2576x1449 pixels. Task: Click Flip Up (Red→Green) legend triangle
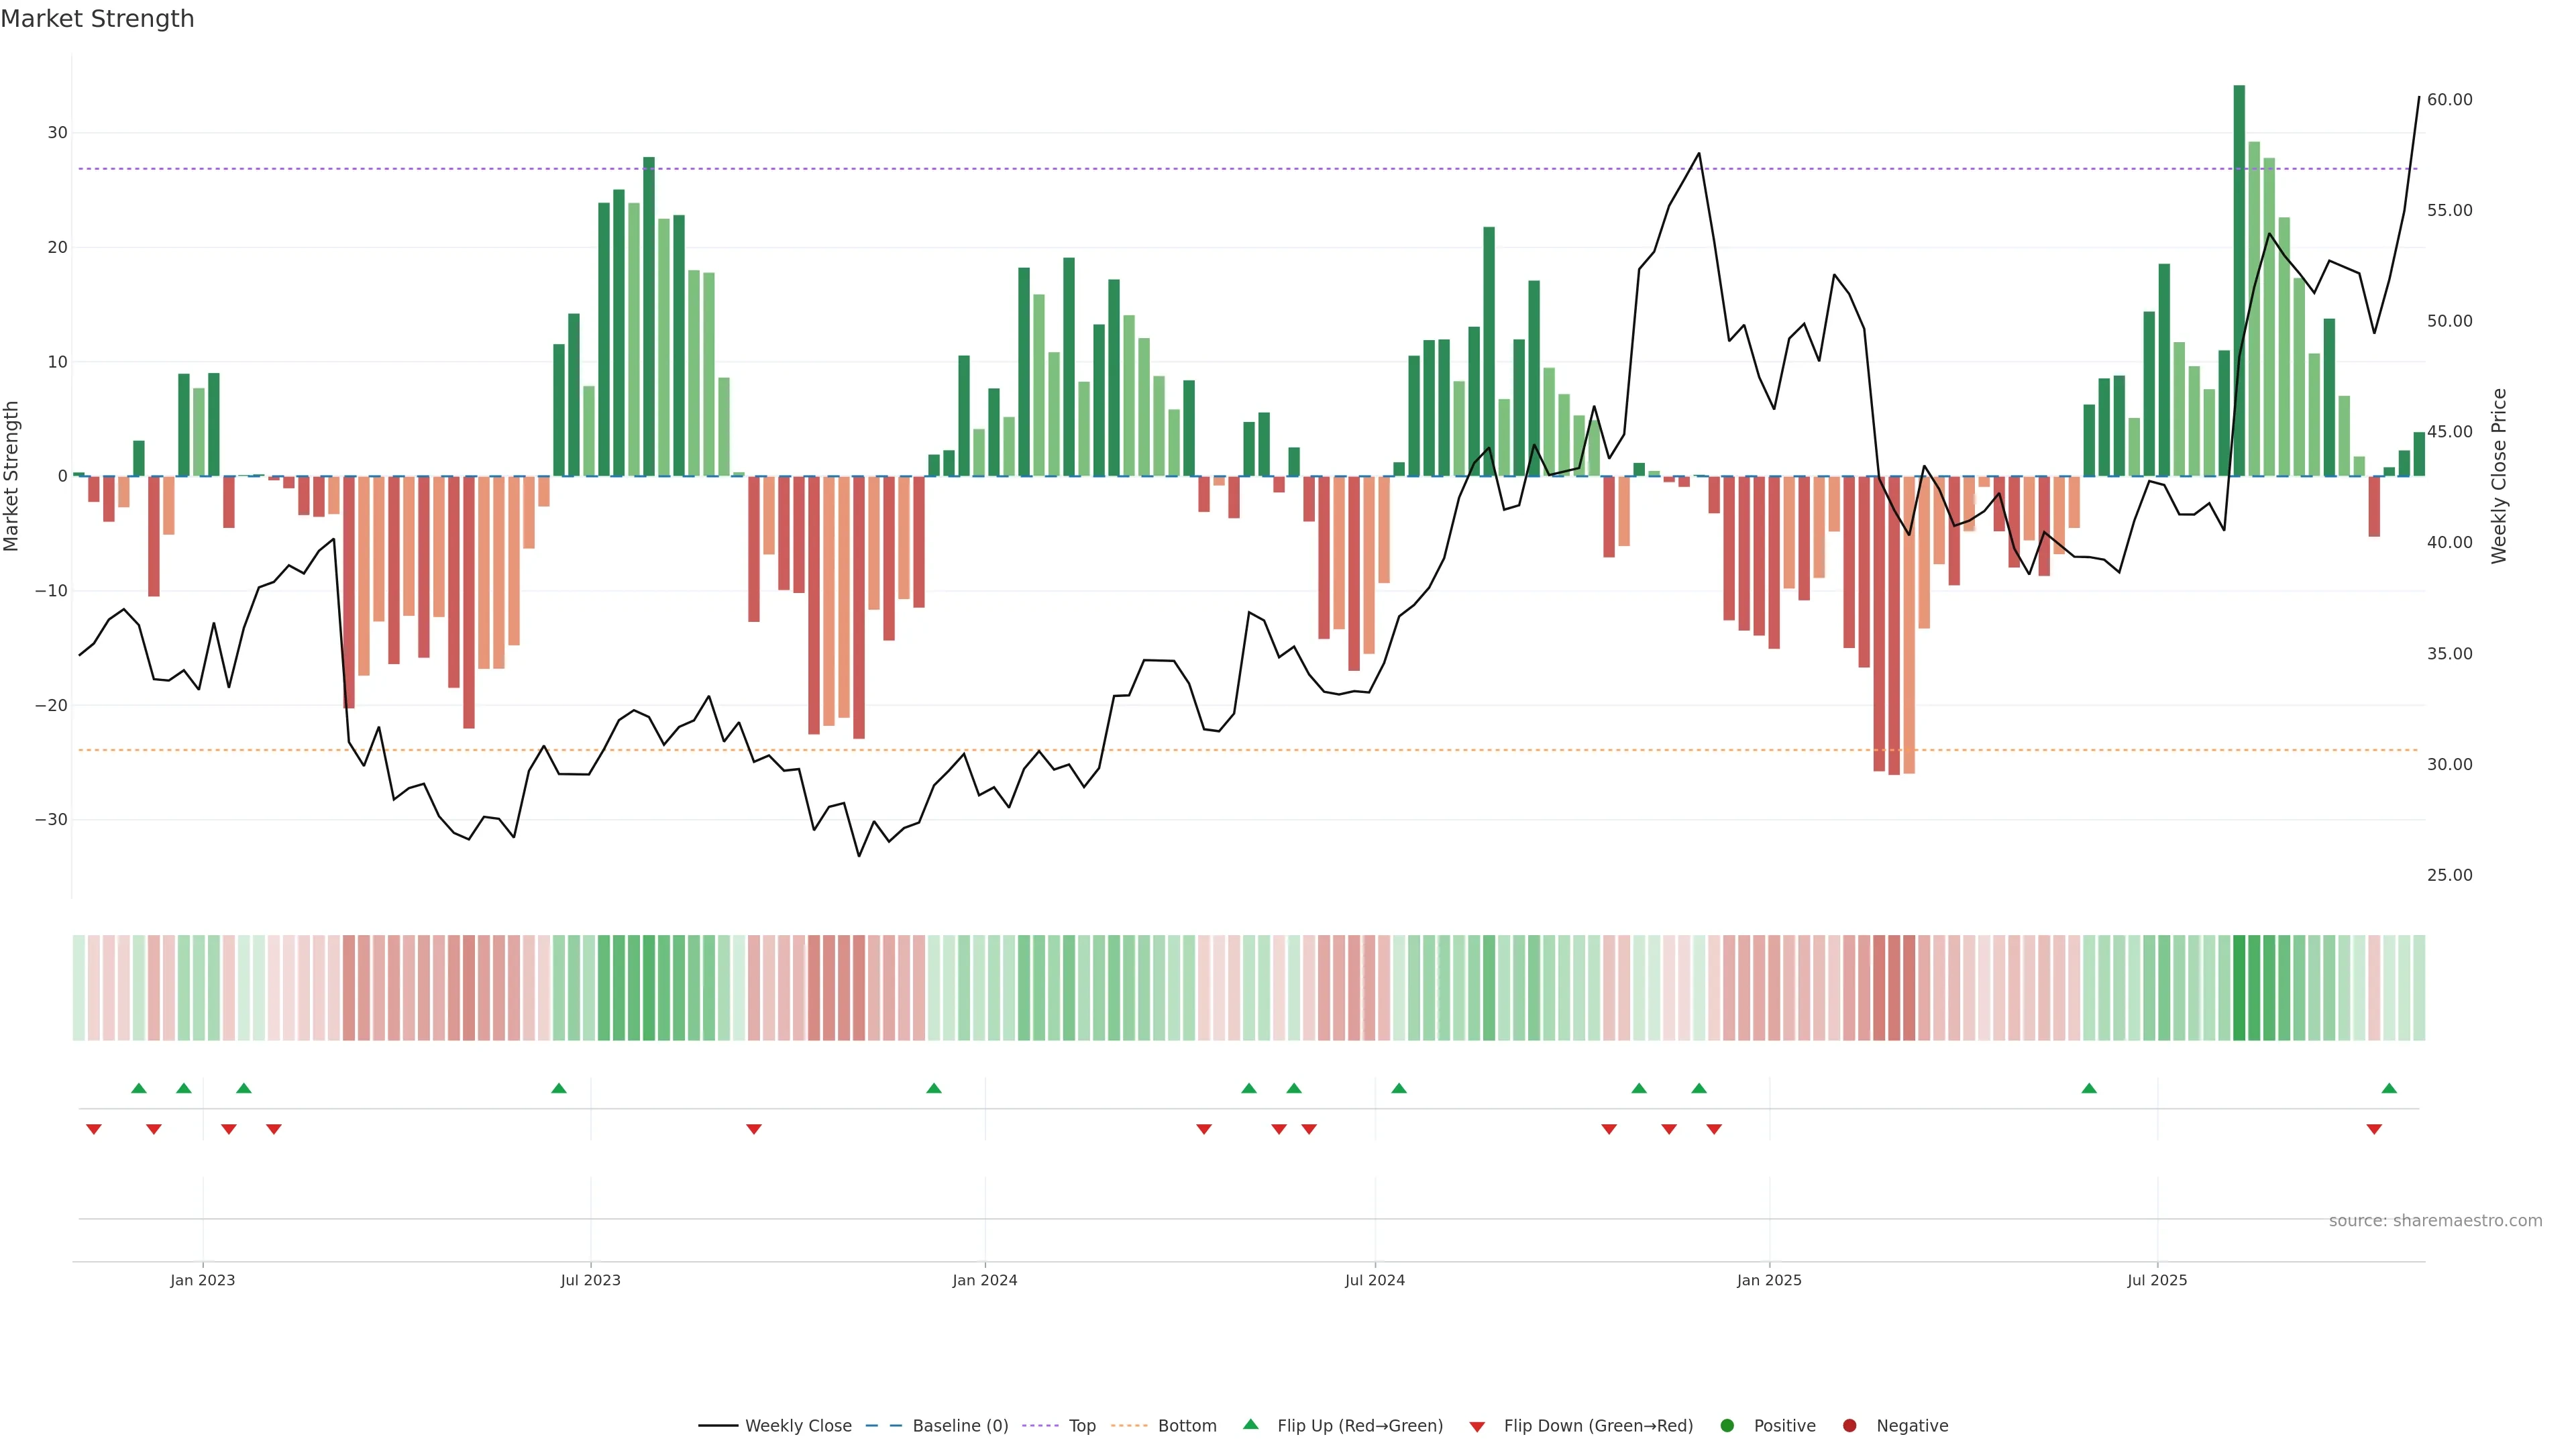tap(1250, 1424)
